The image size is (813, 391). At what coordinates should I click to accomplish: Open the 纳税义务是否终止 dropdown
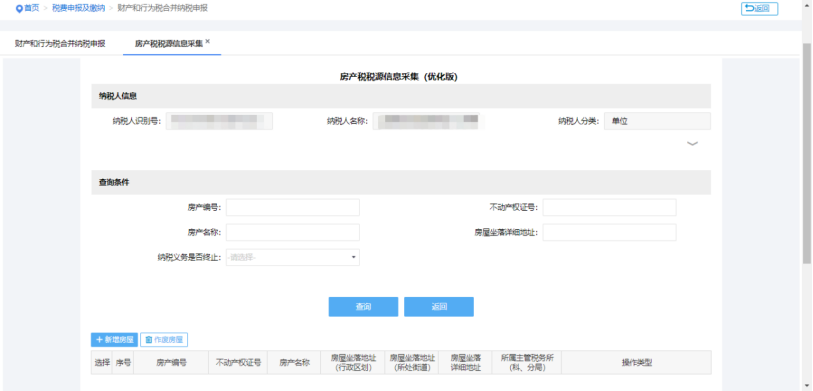point(292,257)
